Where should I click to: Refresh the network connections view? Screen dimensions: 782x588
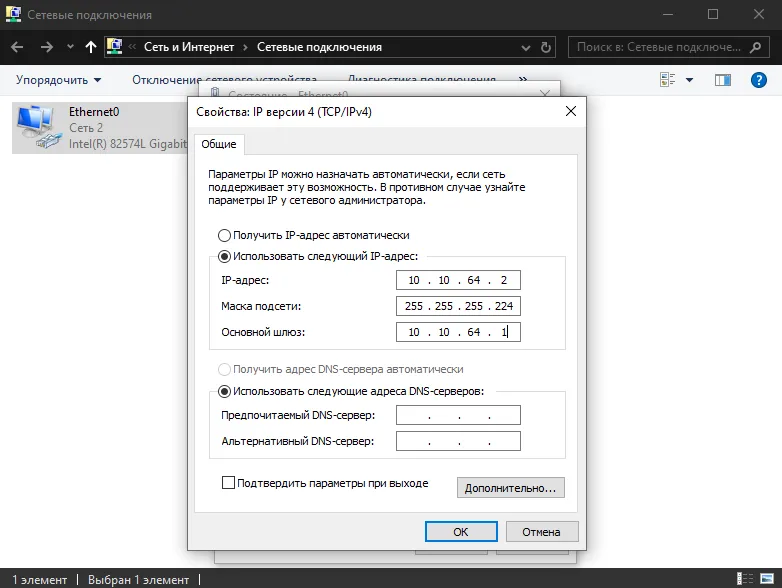546,47
